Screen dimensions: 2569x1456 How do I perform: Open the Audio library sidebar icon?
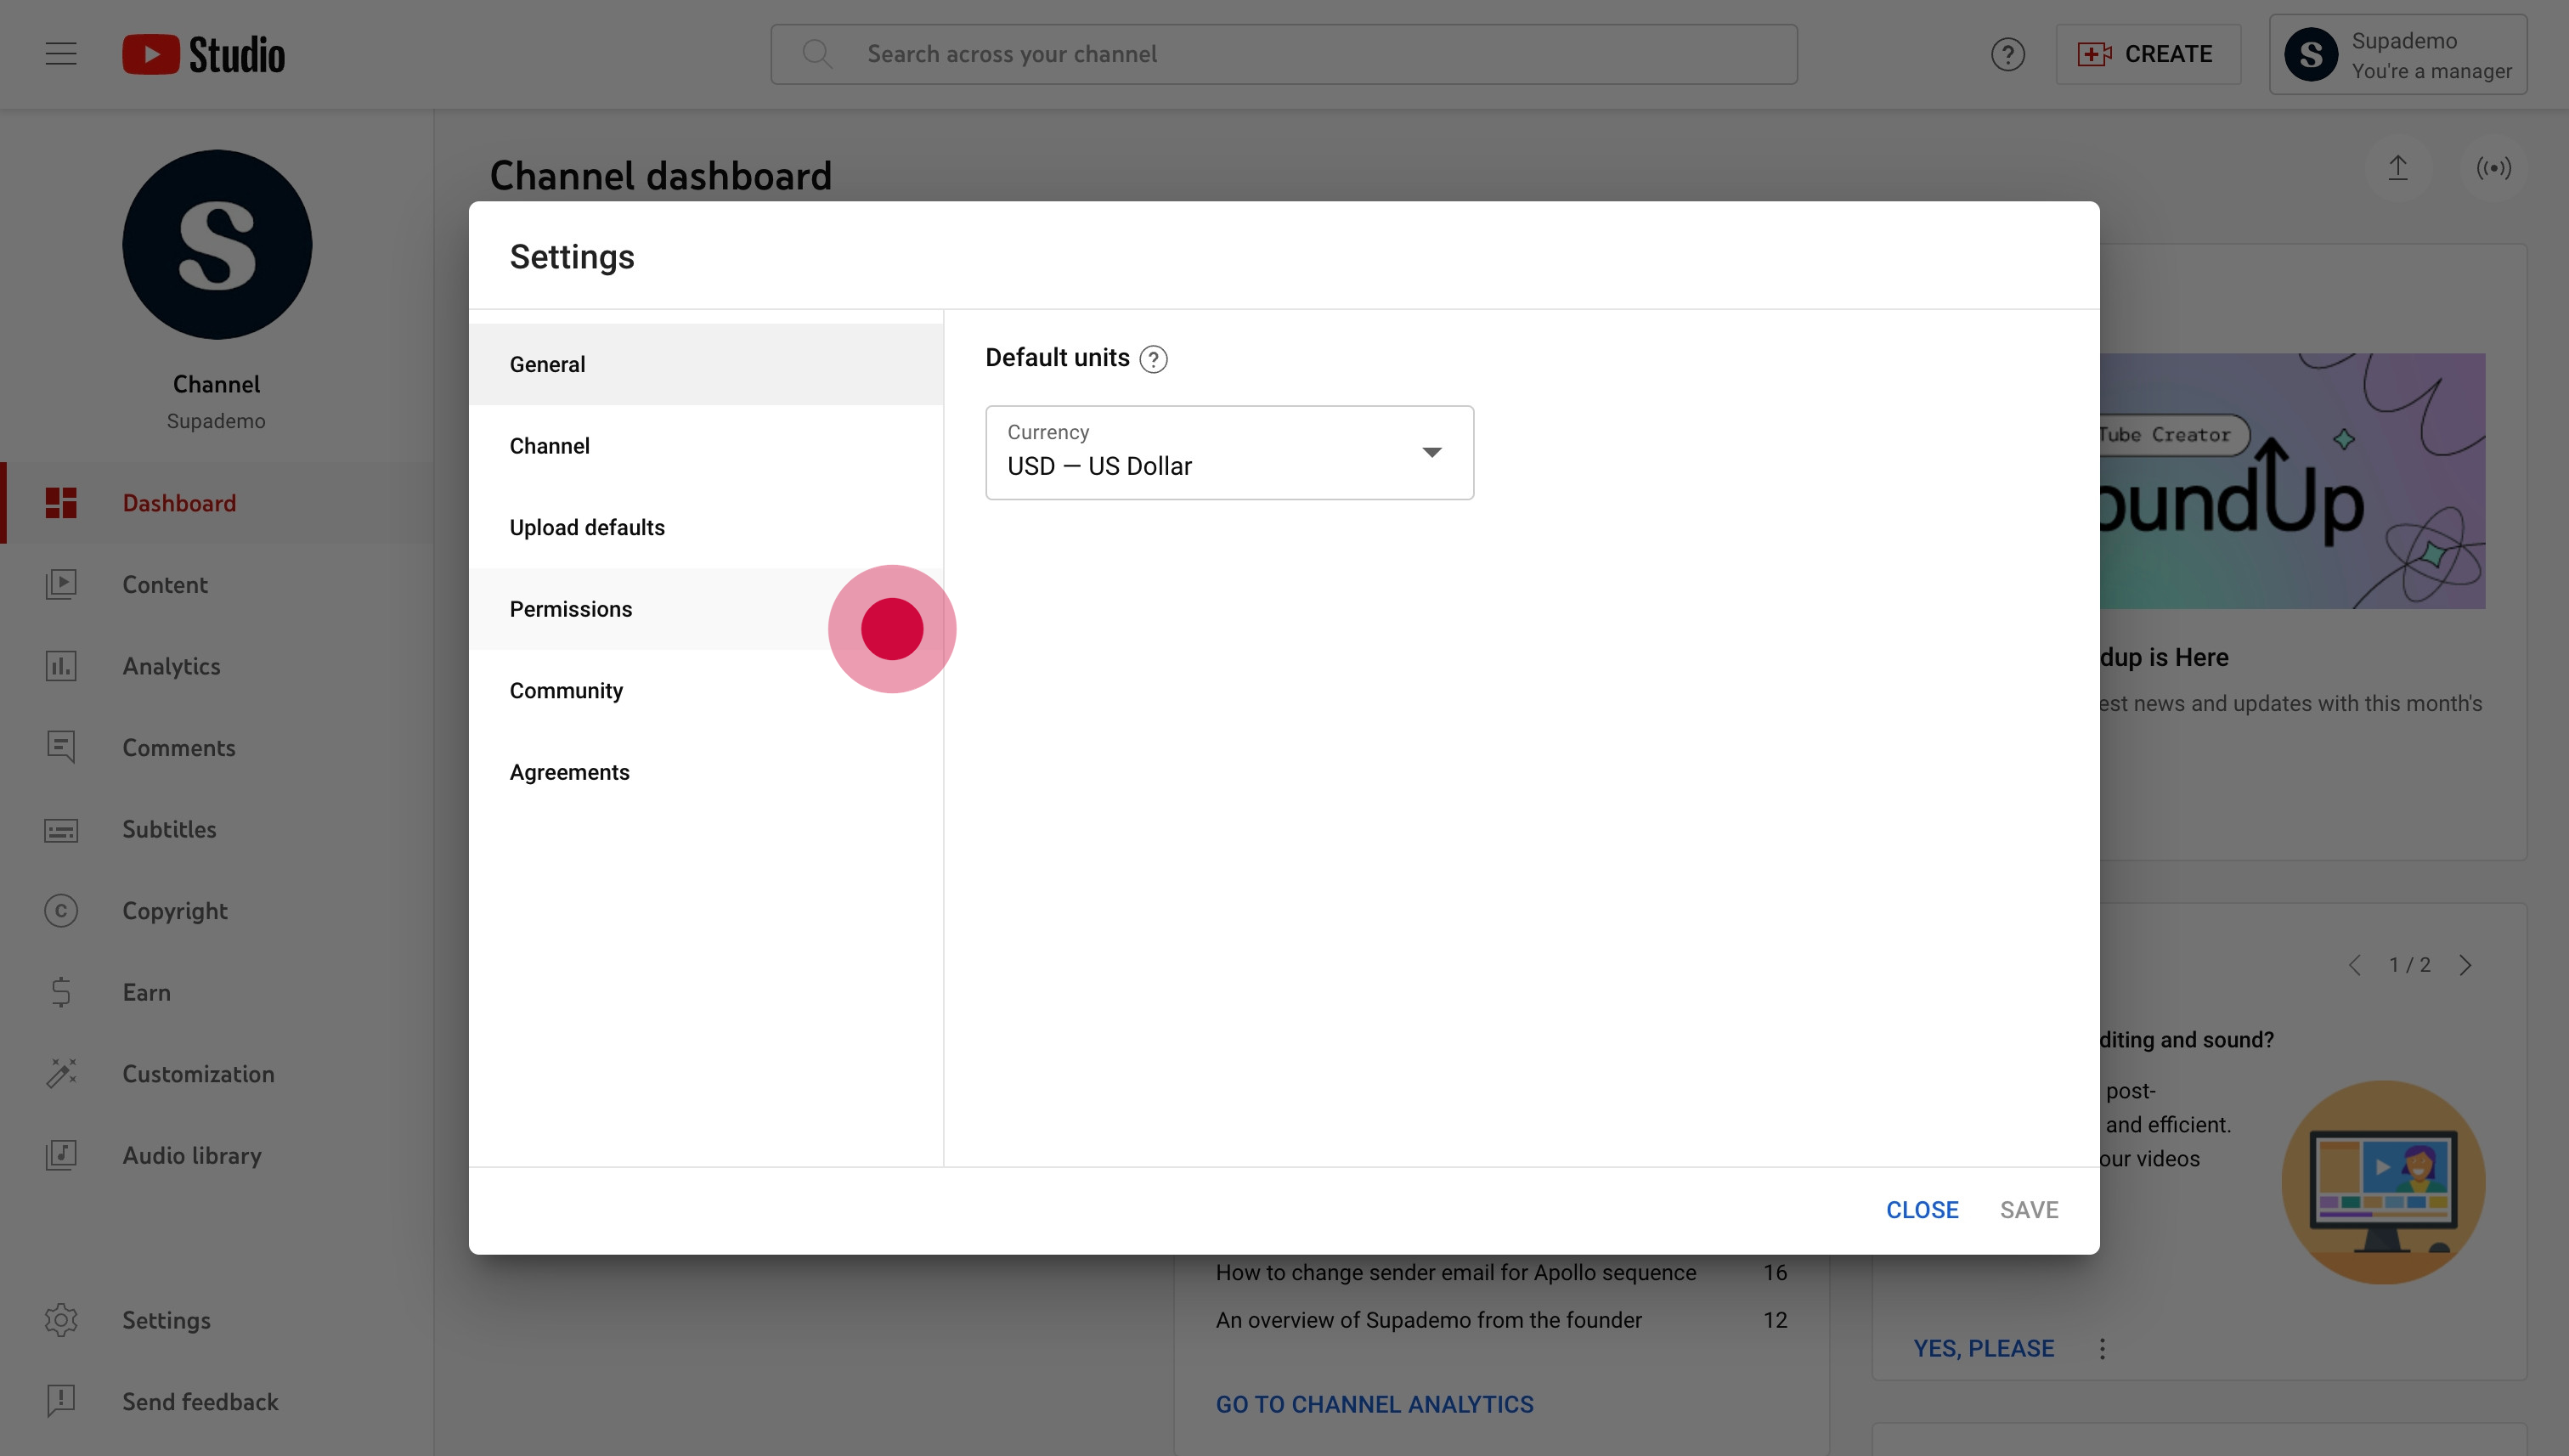(x=61, y=1155)
